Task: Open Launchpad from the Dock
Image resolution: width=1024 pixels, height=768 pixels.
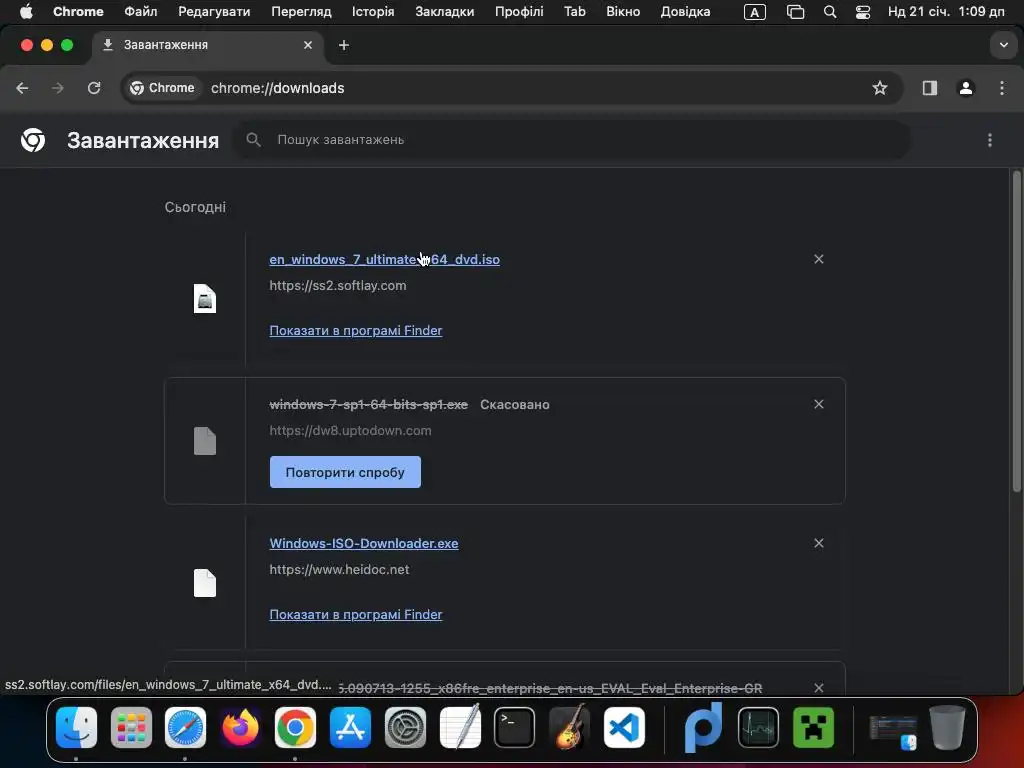Action: pyautogui.click(x=131, y=728)
